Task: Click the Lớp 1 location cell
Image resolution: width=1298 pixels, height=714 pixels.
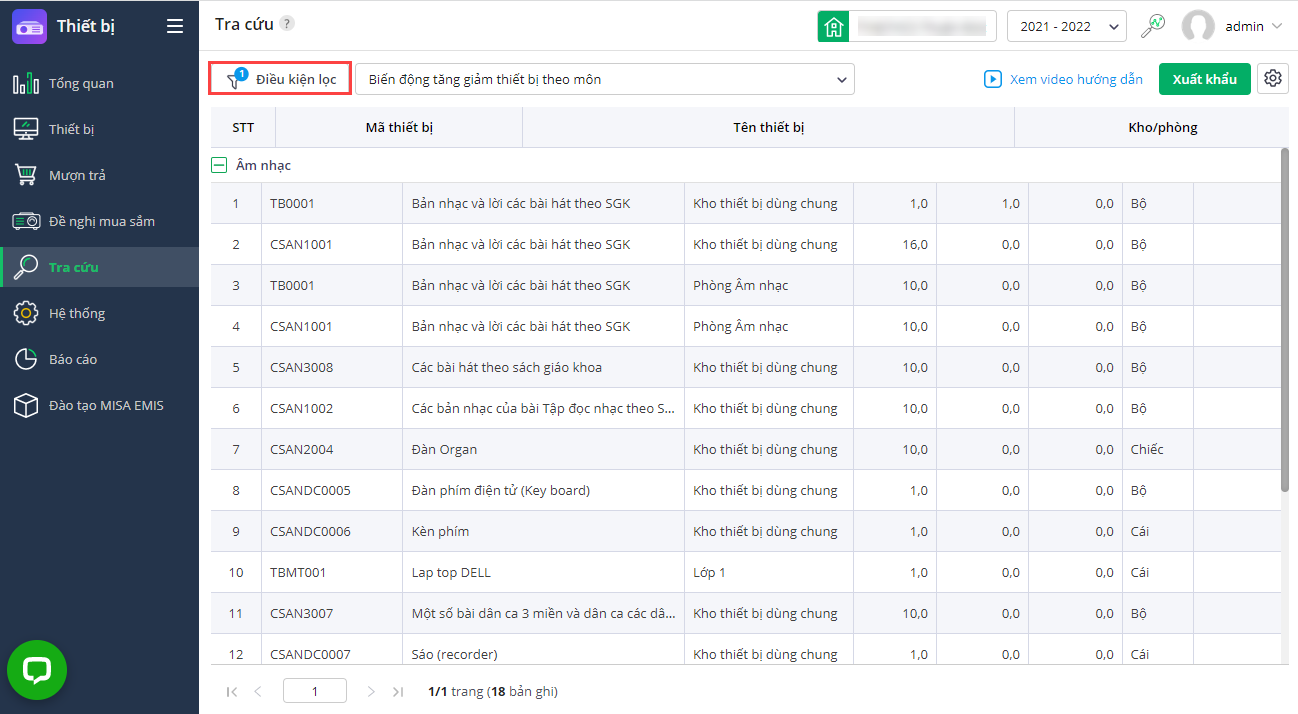Action: click(769, 572)
